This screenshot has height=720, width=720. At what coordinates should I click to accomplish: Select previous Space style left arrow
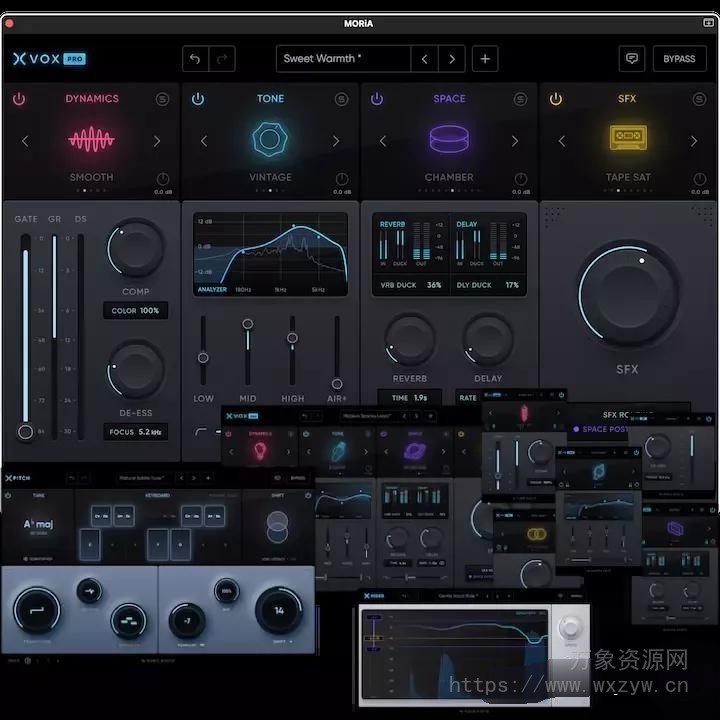coord(383,141)
